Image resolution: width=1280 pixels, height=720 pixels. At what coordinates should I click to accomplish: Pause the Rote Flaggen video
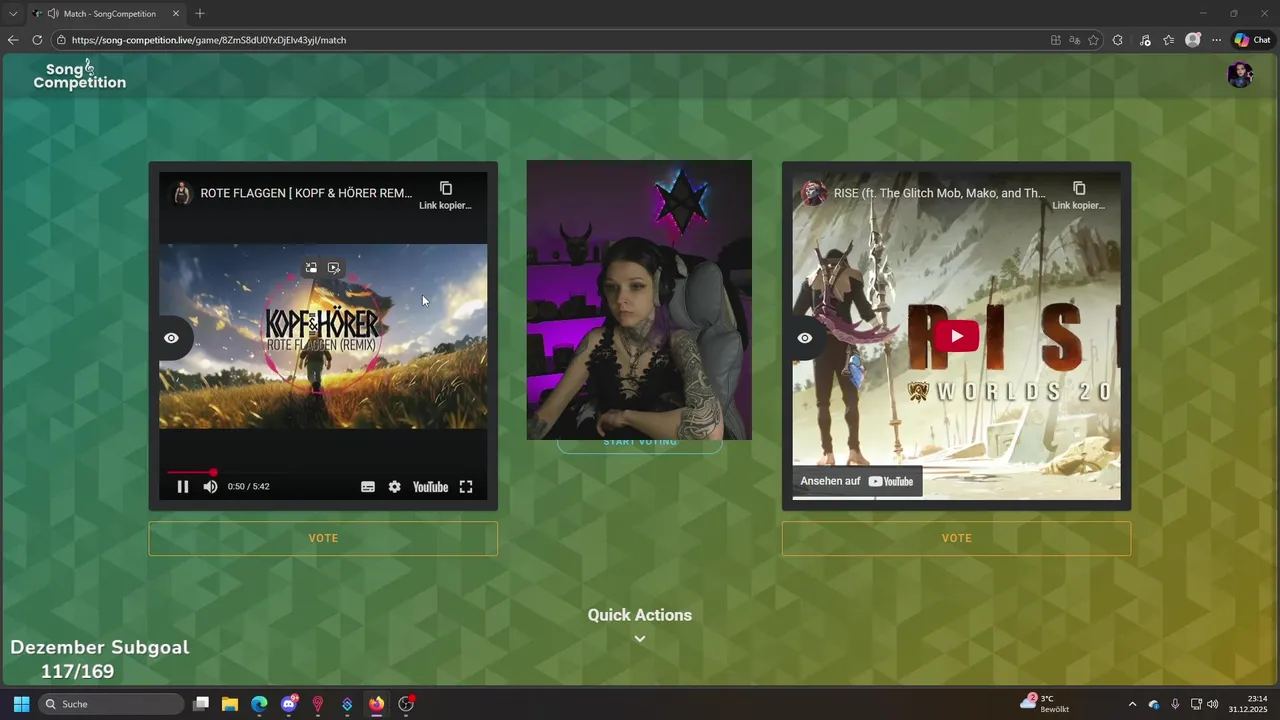(x=183, y=487)
